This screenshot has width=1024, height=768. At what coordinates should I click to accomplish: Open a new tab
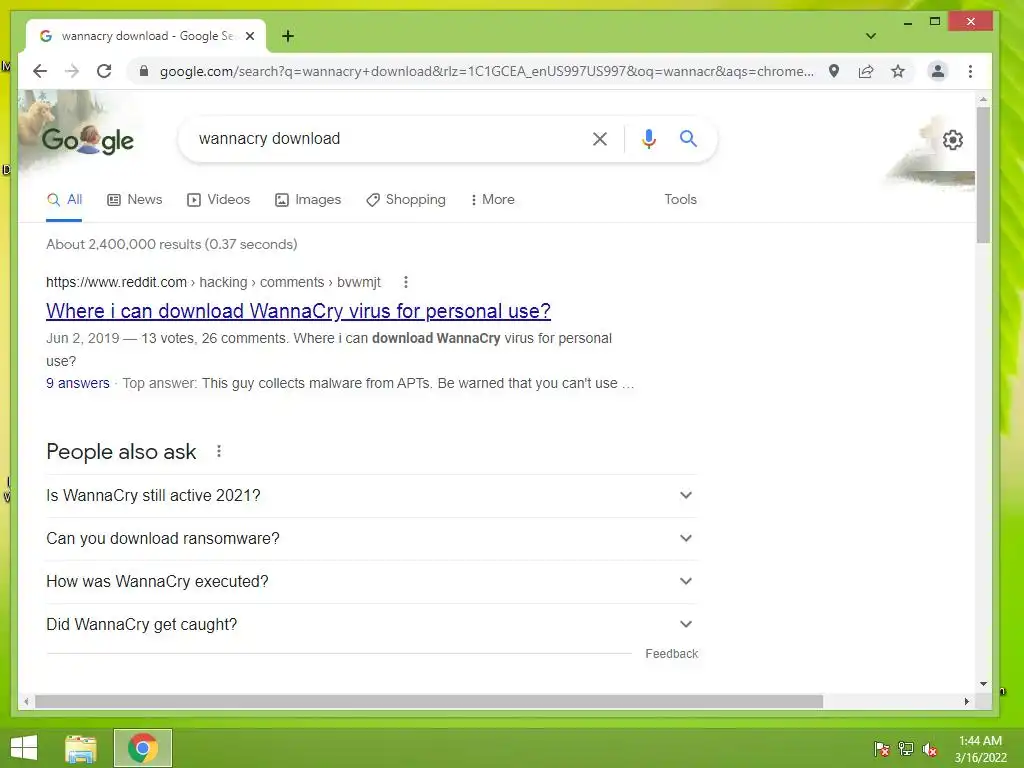[x=288, y=36]
